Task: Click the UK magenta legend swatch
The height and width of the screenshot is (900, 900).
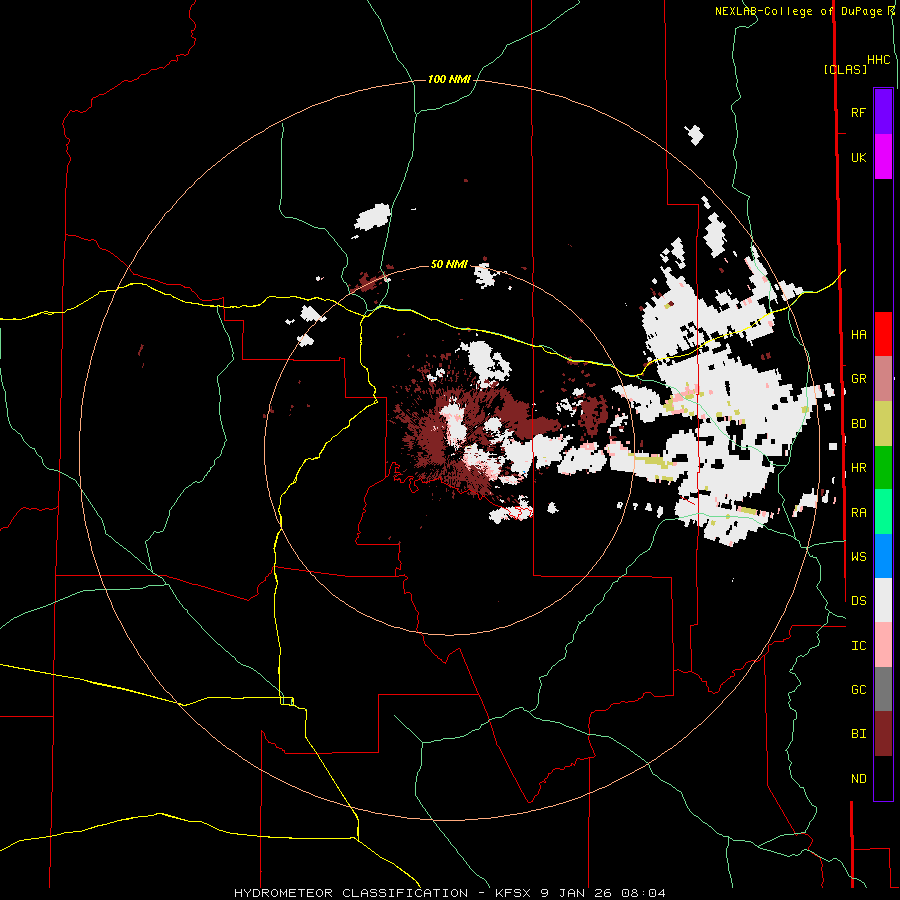Action: pyautogui.click(x=883, y=157)
